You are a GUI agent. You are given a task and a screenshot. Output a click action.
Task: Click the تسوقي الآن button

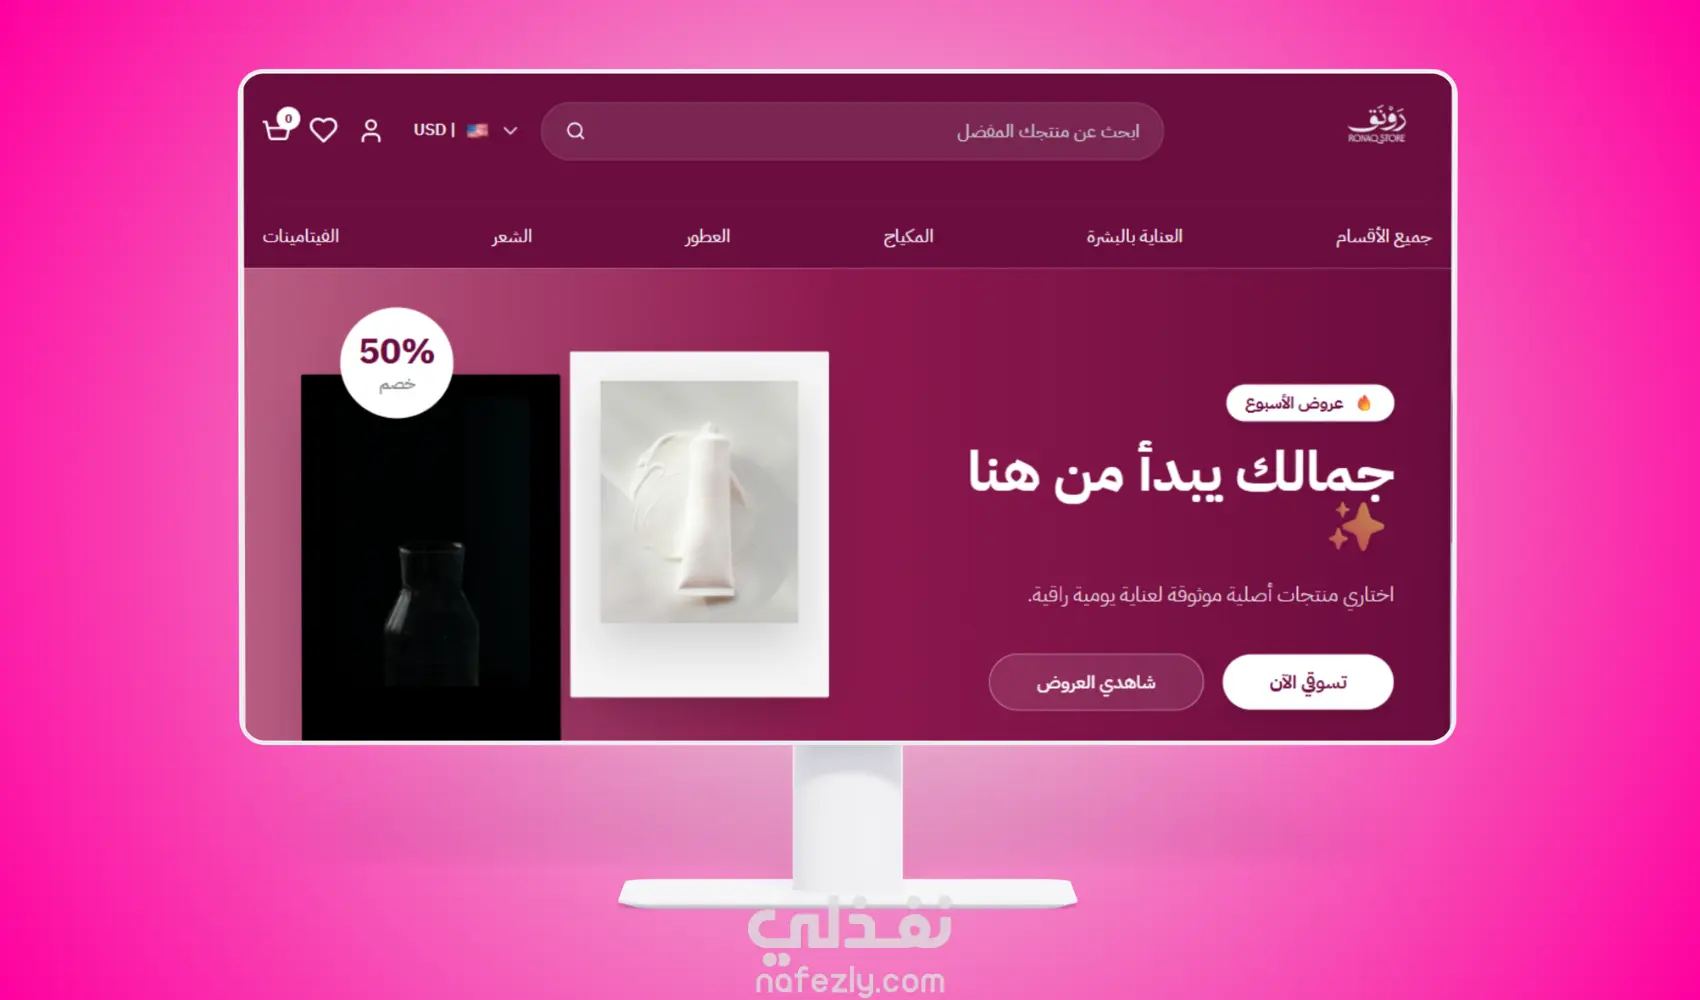coord(1308,682)
